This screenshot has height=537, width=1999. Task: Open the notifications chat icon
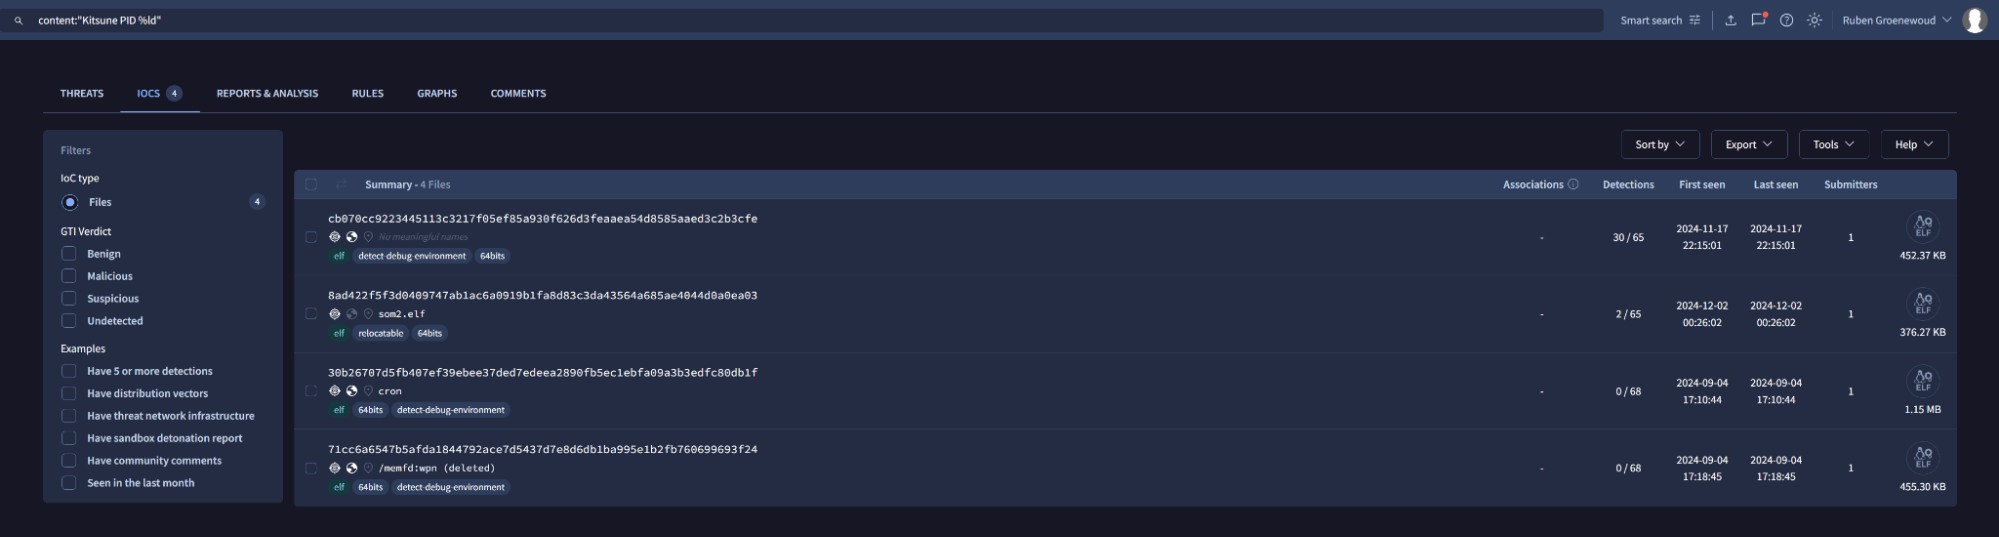tap(1758, 20)
